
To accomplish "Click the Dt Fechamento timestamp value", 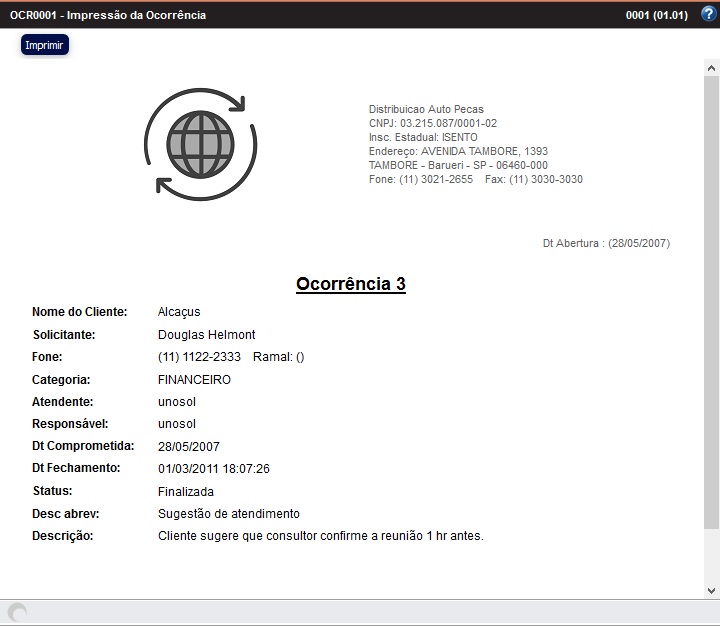I will 214,468.
